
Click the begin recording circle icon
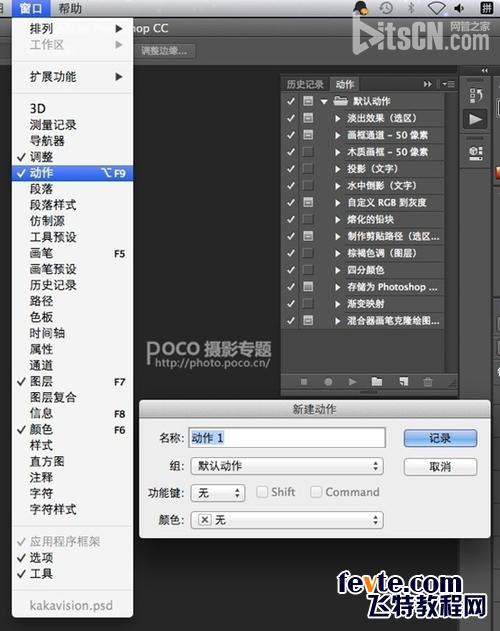[x=328, y=381]
